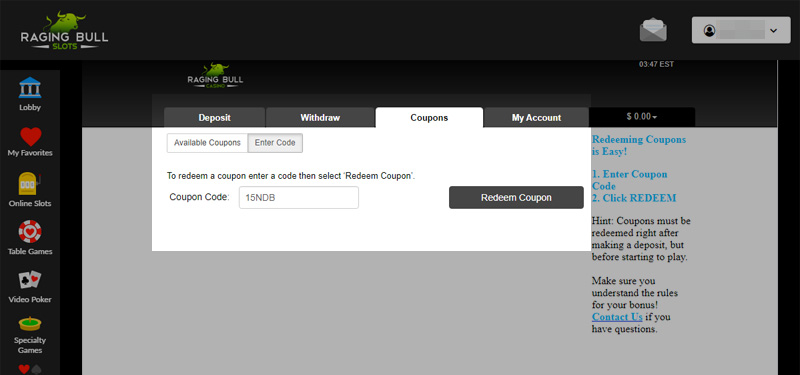Click the Raging Bull Casino cashier logo
800x375 pixels.
[x=215, y=76]
